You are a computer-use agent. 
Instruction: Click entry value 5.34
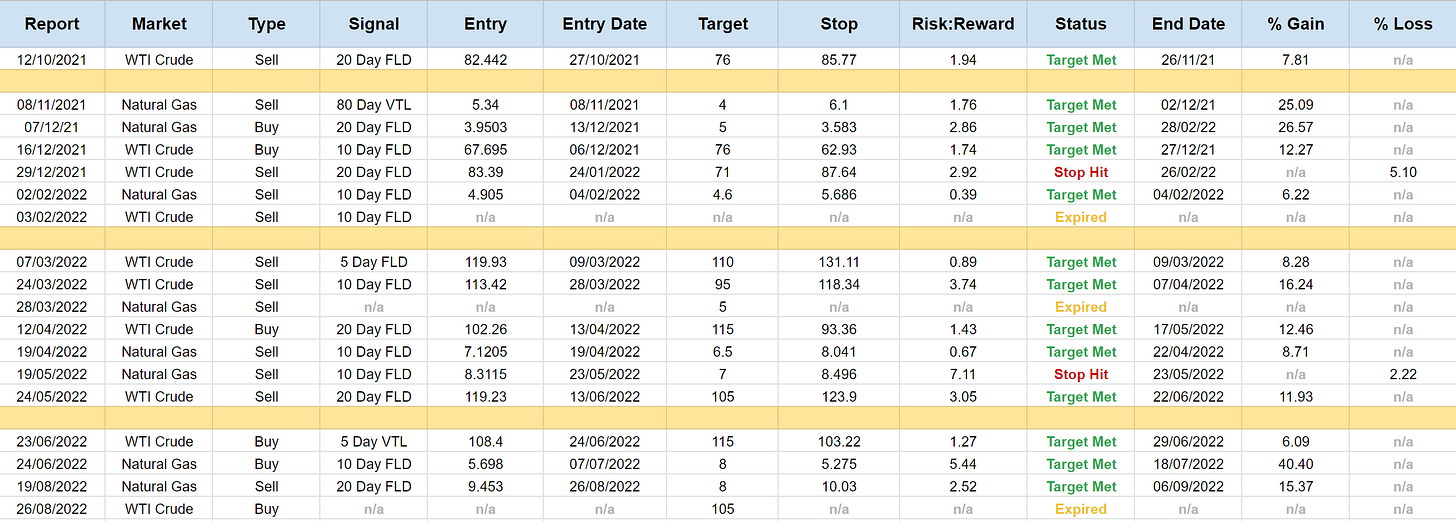(486, 105)
